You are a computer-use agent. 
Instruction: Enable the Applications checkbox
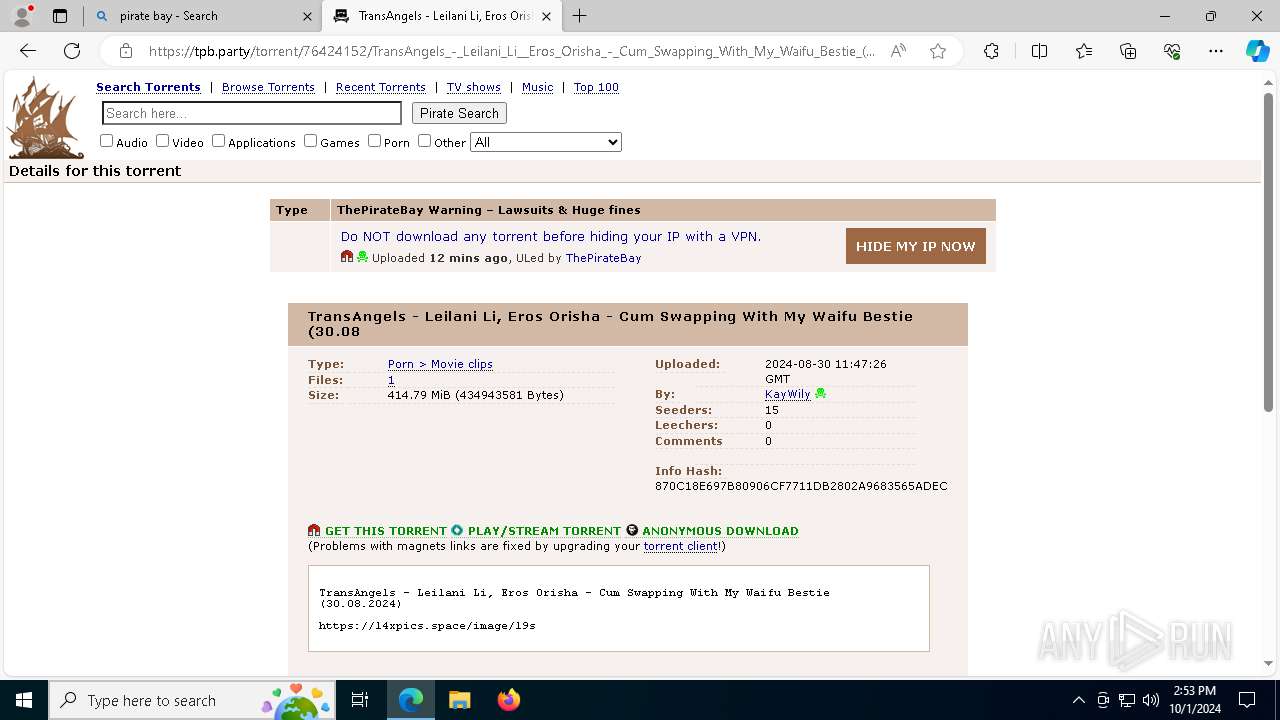pos(218,141)
